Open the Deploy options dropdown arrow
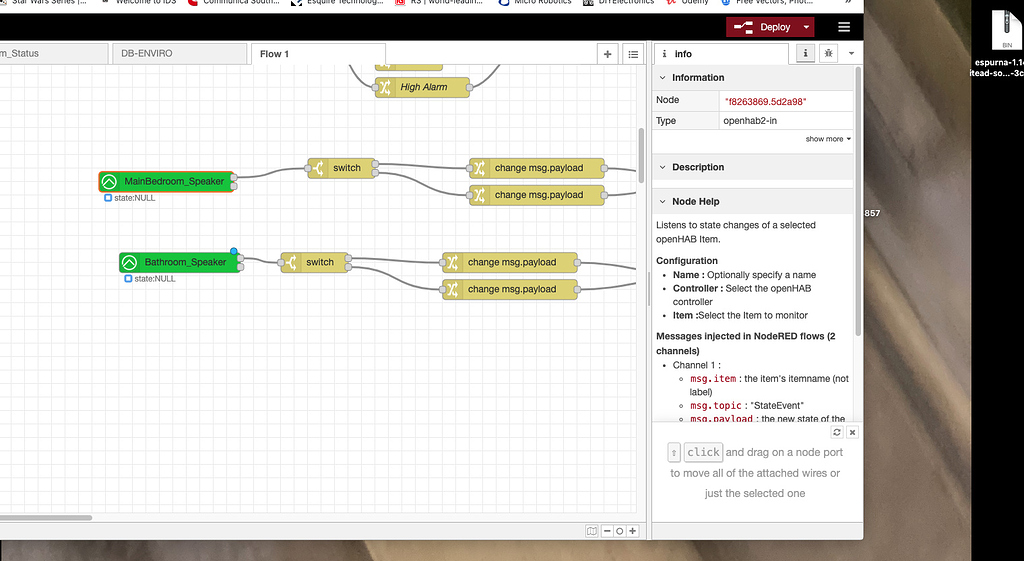 tap(807, 27)
